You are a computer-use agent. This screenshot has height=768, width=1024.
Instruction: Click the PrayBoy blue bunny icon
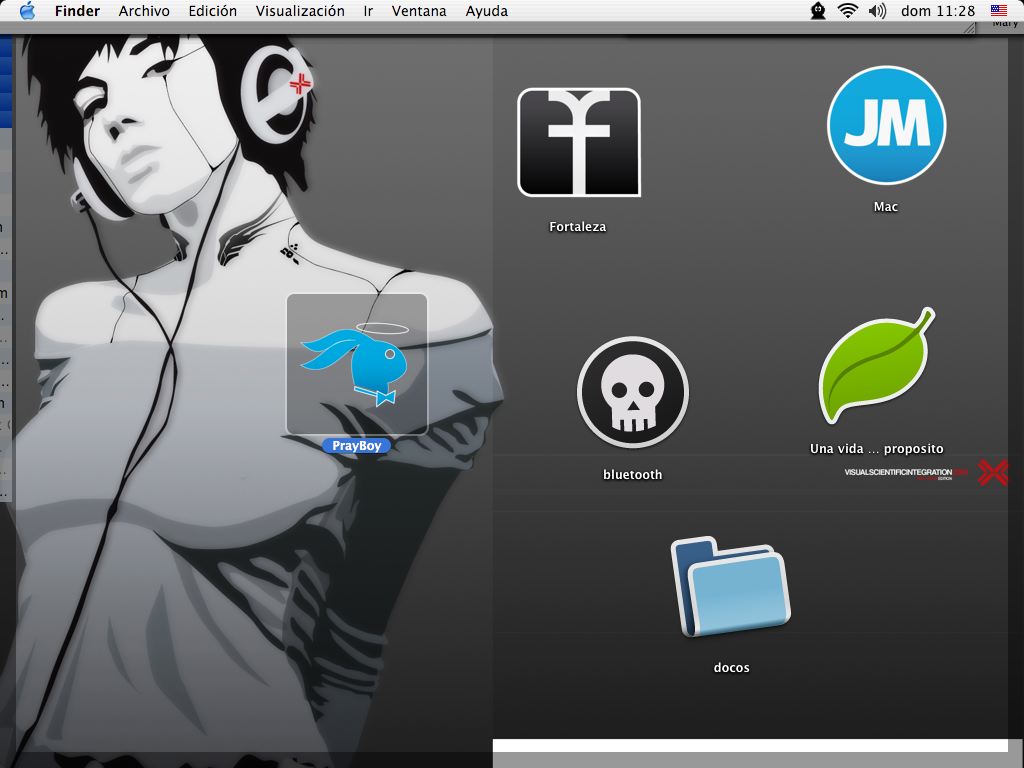coord(356,364)
